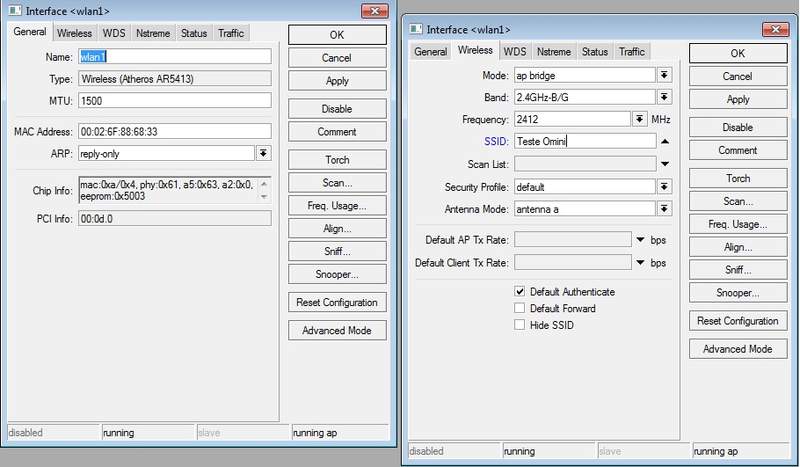Click Reset Configuration in right window
800x467 pixels.
point(738,321)
